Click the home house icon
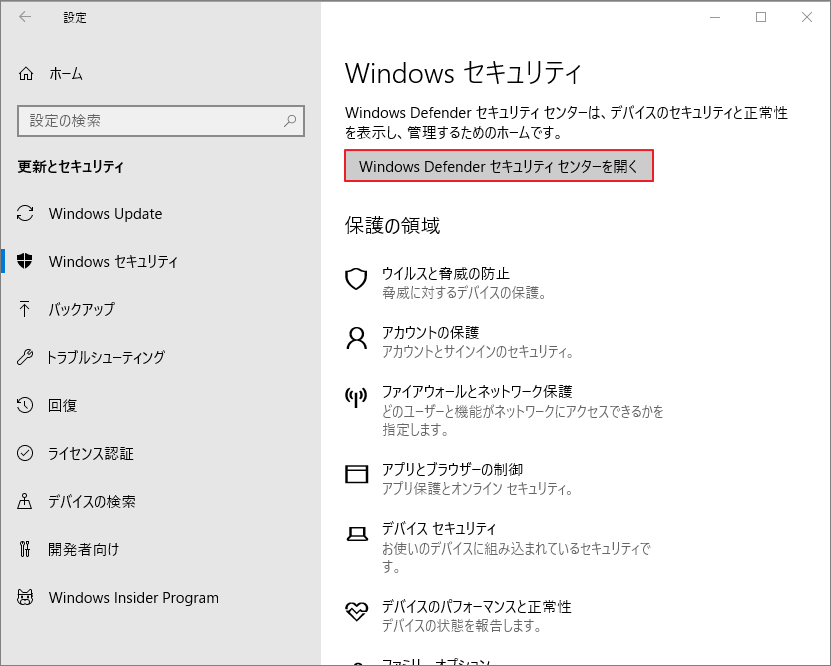 point(25,74)
